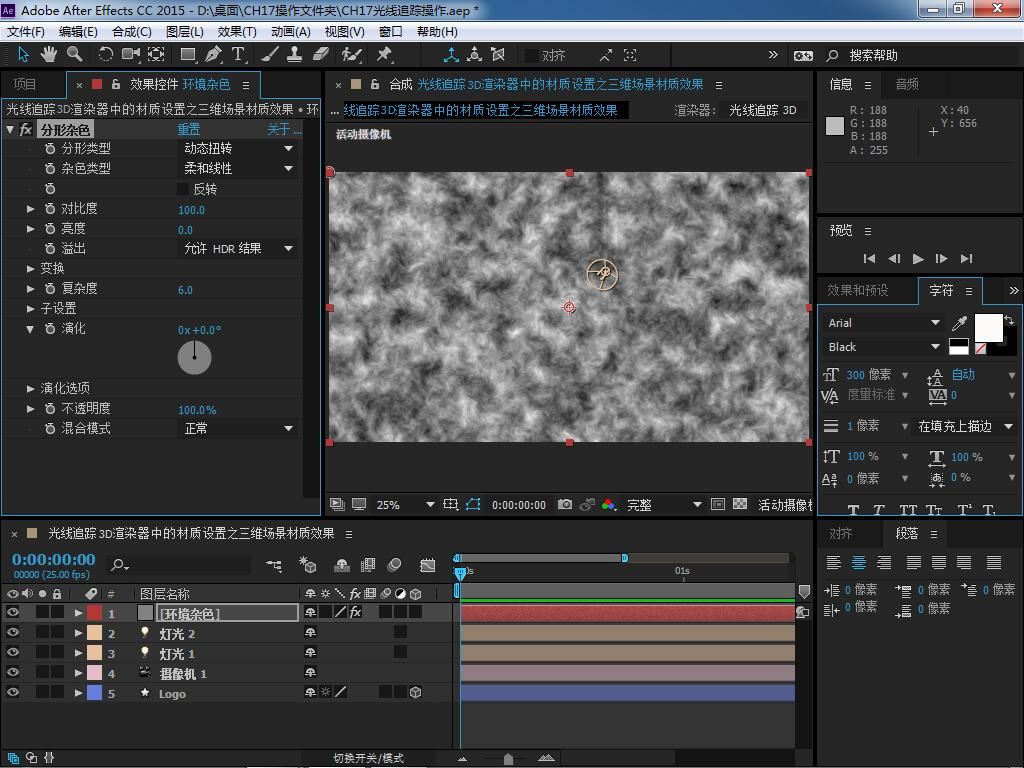The height and width of the screenshot is (768, 1024).
Task: Click the 重置 reset link
Action: pos(189,129)
